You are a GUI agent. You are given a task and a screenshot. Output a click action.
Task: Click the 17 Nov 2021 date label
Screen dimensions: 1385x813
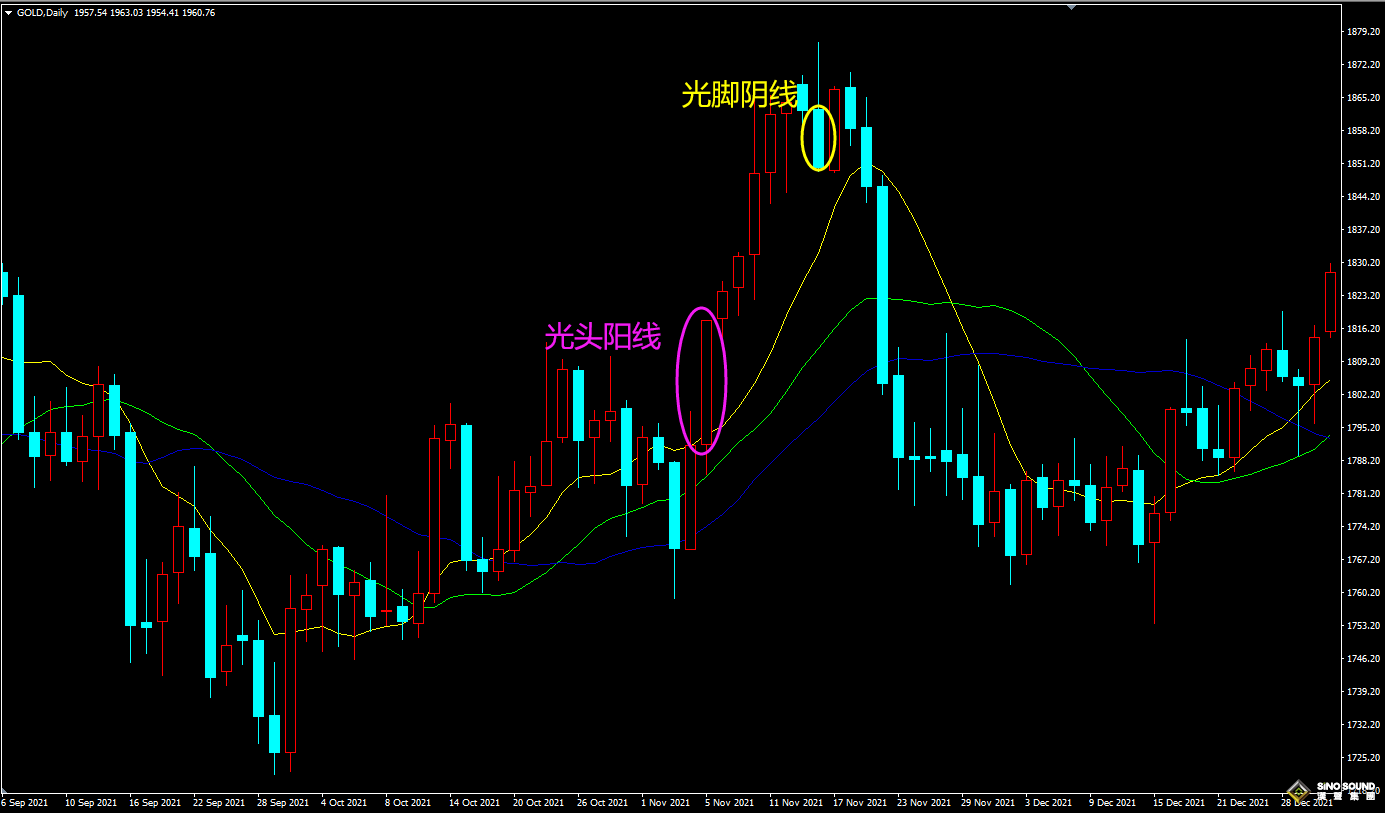860,802
